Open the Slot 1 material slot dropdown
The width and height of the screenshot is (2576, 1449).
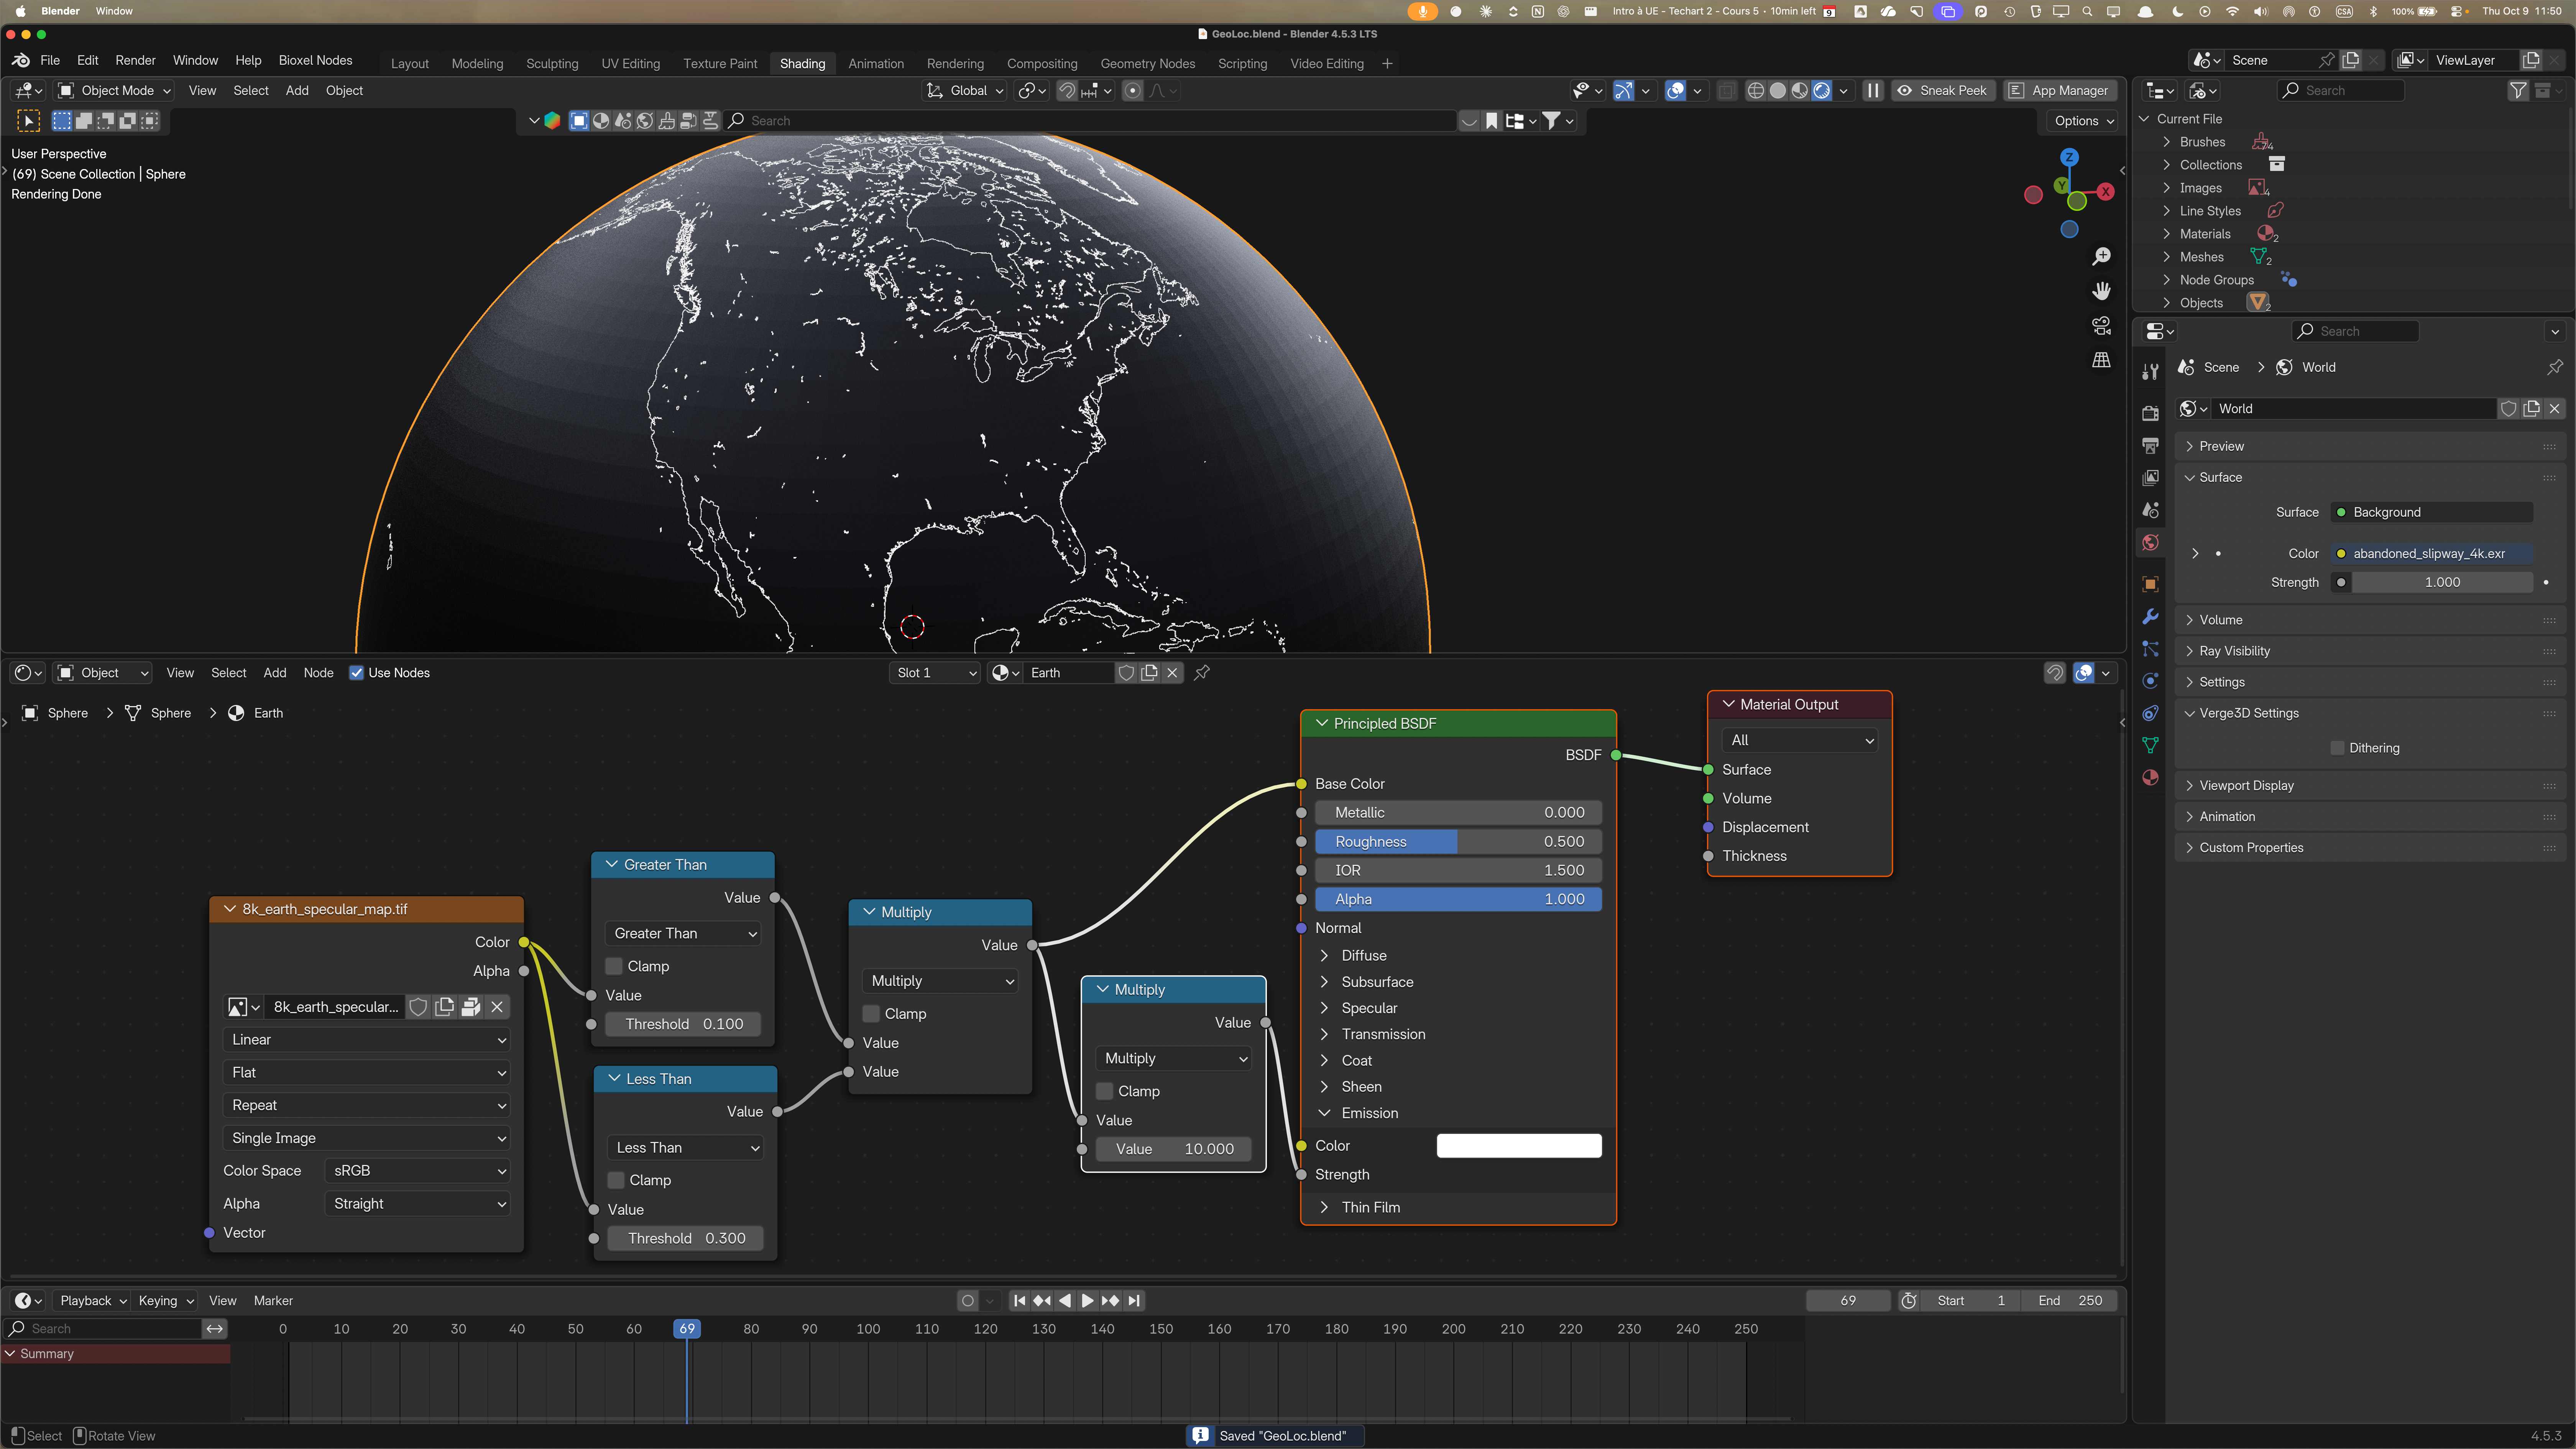tap(935, 673)
